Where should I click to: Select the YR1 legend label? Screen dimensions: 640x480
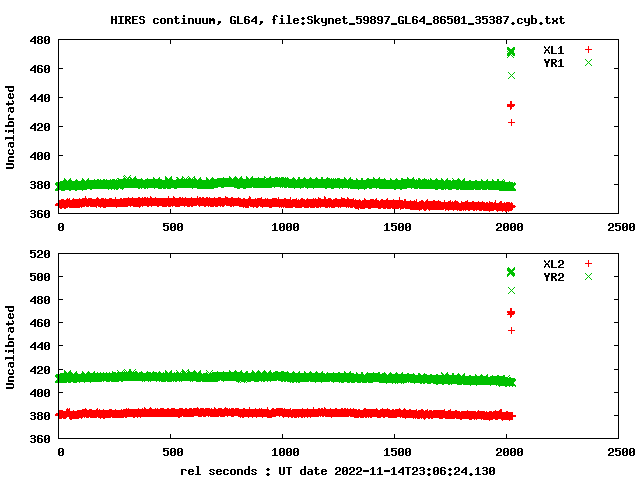[x=553, y=63]
